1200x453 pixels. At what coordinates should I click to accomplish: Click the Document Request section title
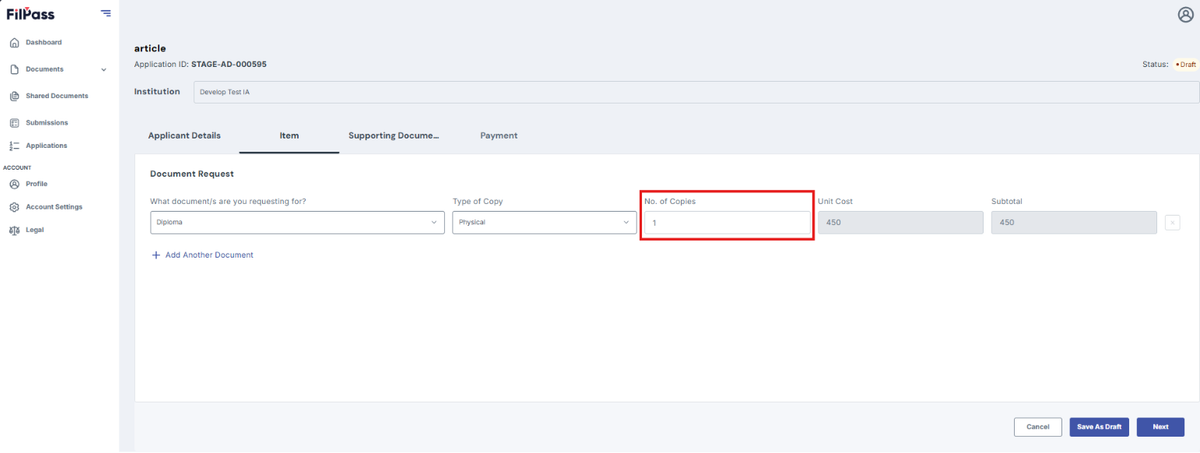192,174
